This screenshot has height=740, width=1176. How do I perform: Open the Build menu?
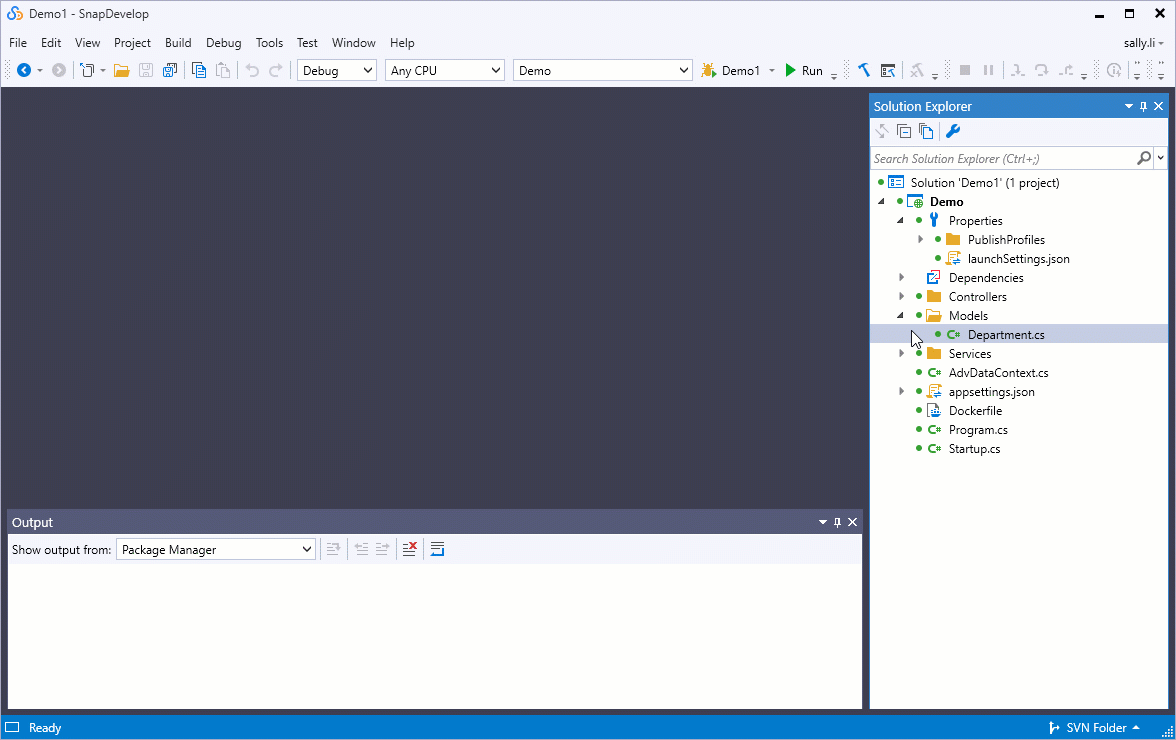[x=178, y=43]
